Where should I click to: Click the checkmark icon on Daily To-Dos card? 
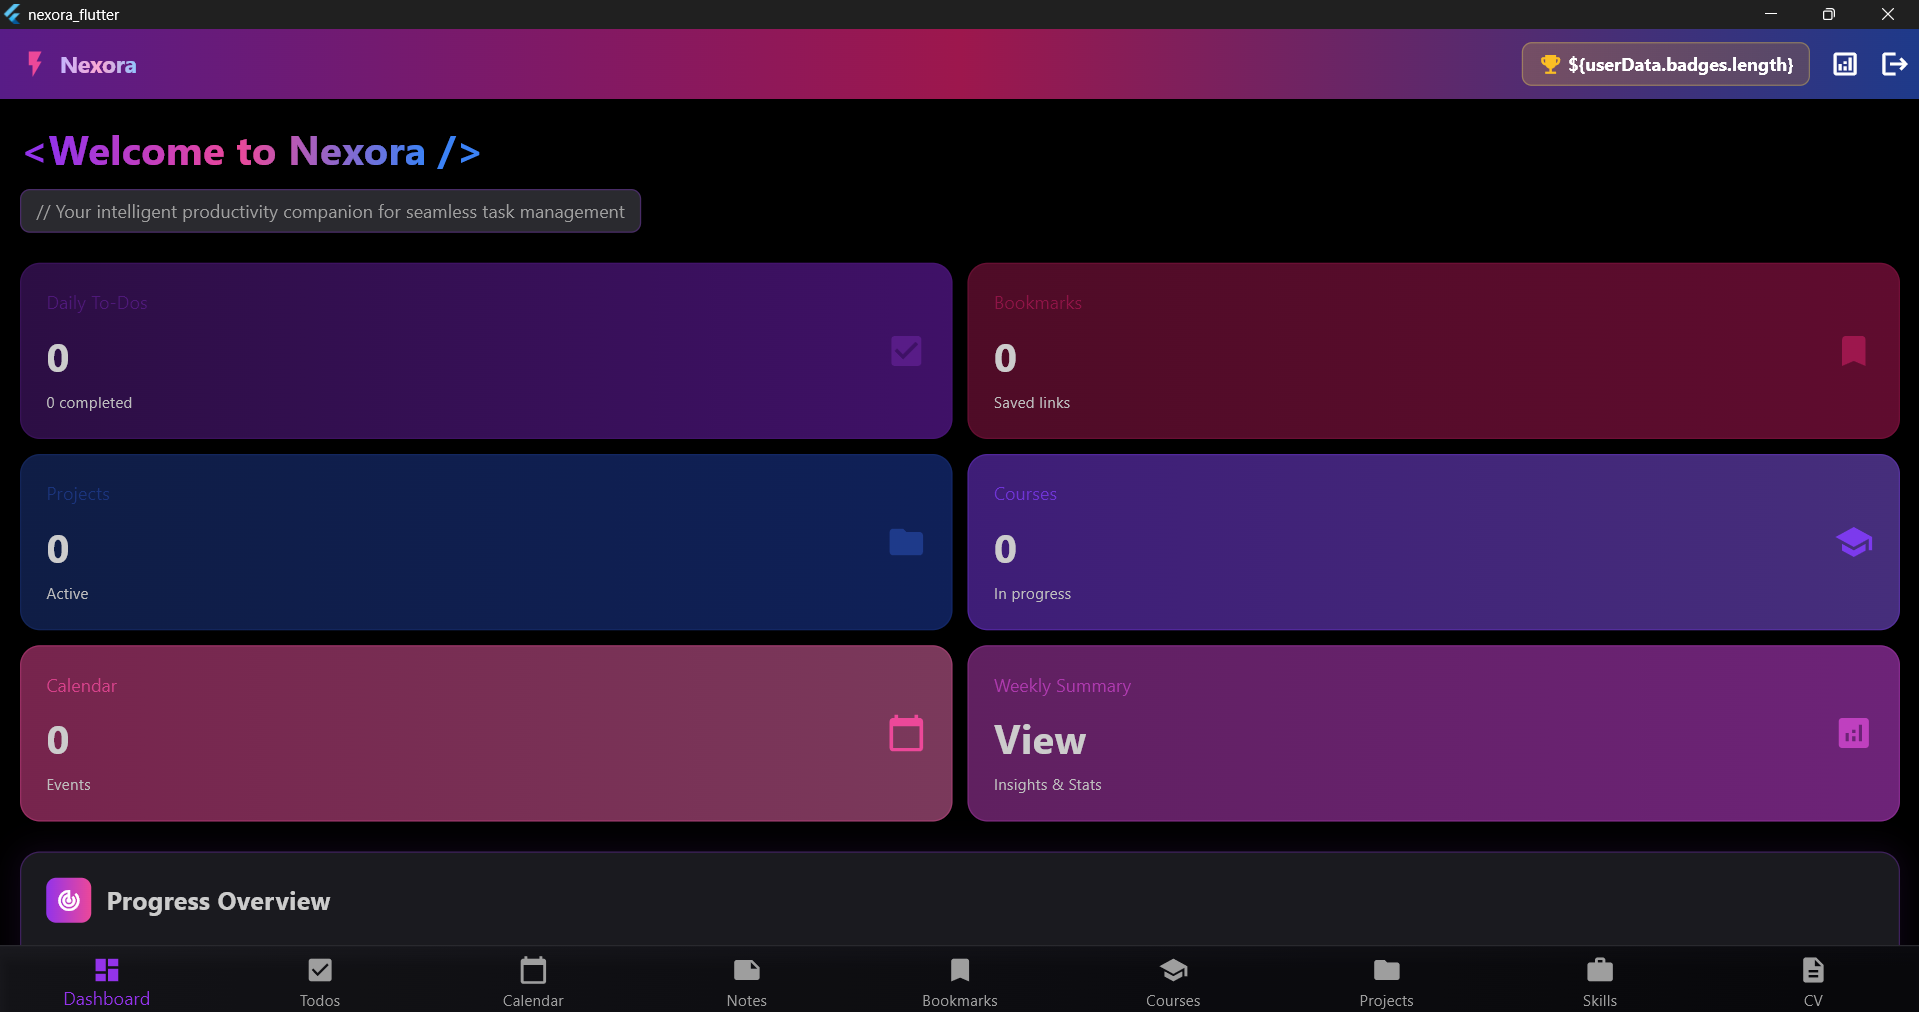coord(906,351)
